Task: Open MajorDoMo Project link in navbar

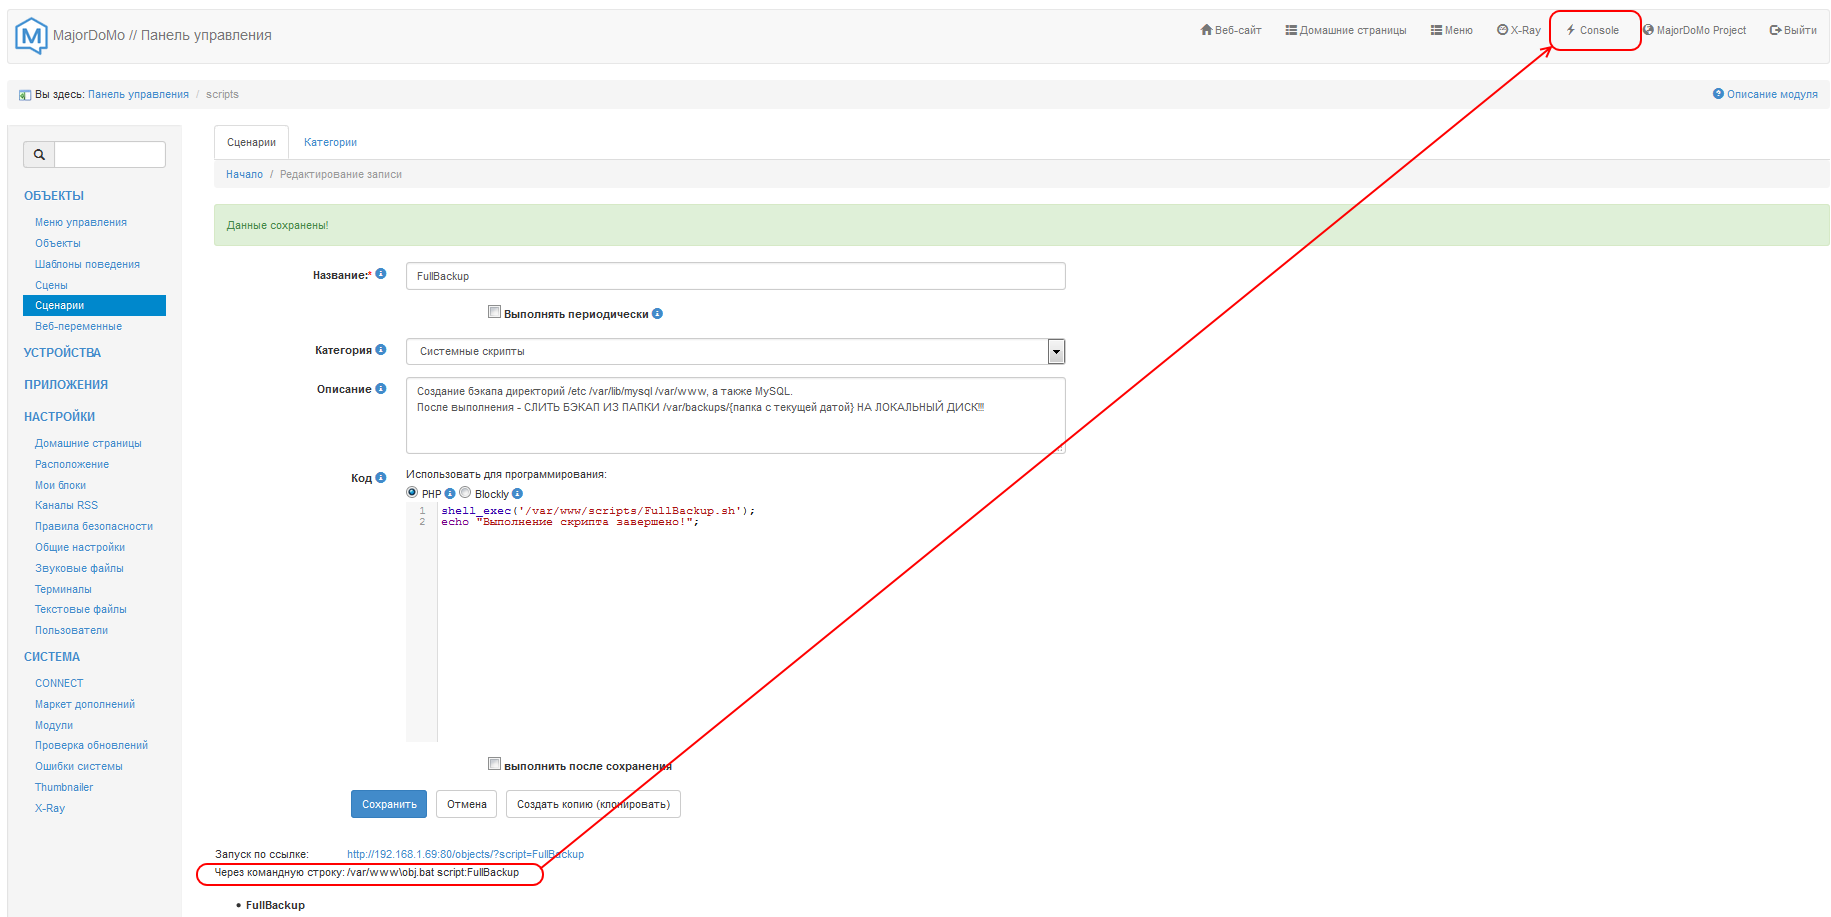Action: pos(1695,30)
